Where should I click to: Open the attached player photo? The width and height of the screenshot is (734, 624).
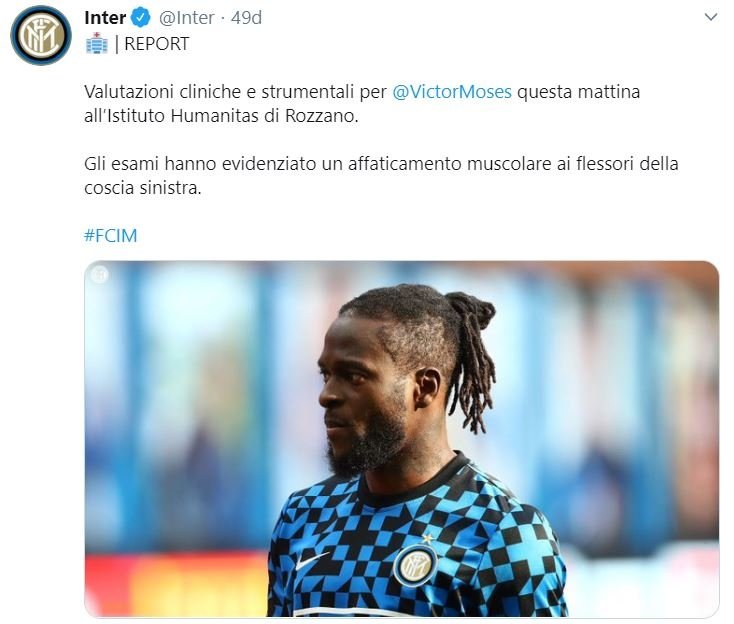click(402, 439)
